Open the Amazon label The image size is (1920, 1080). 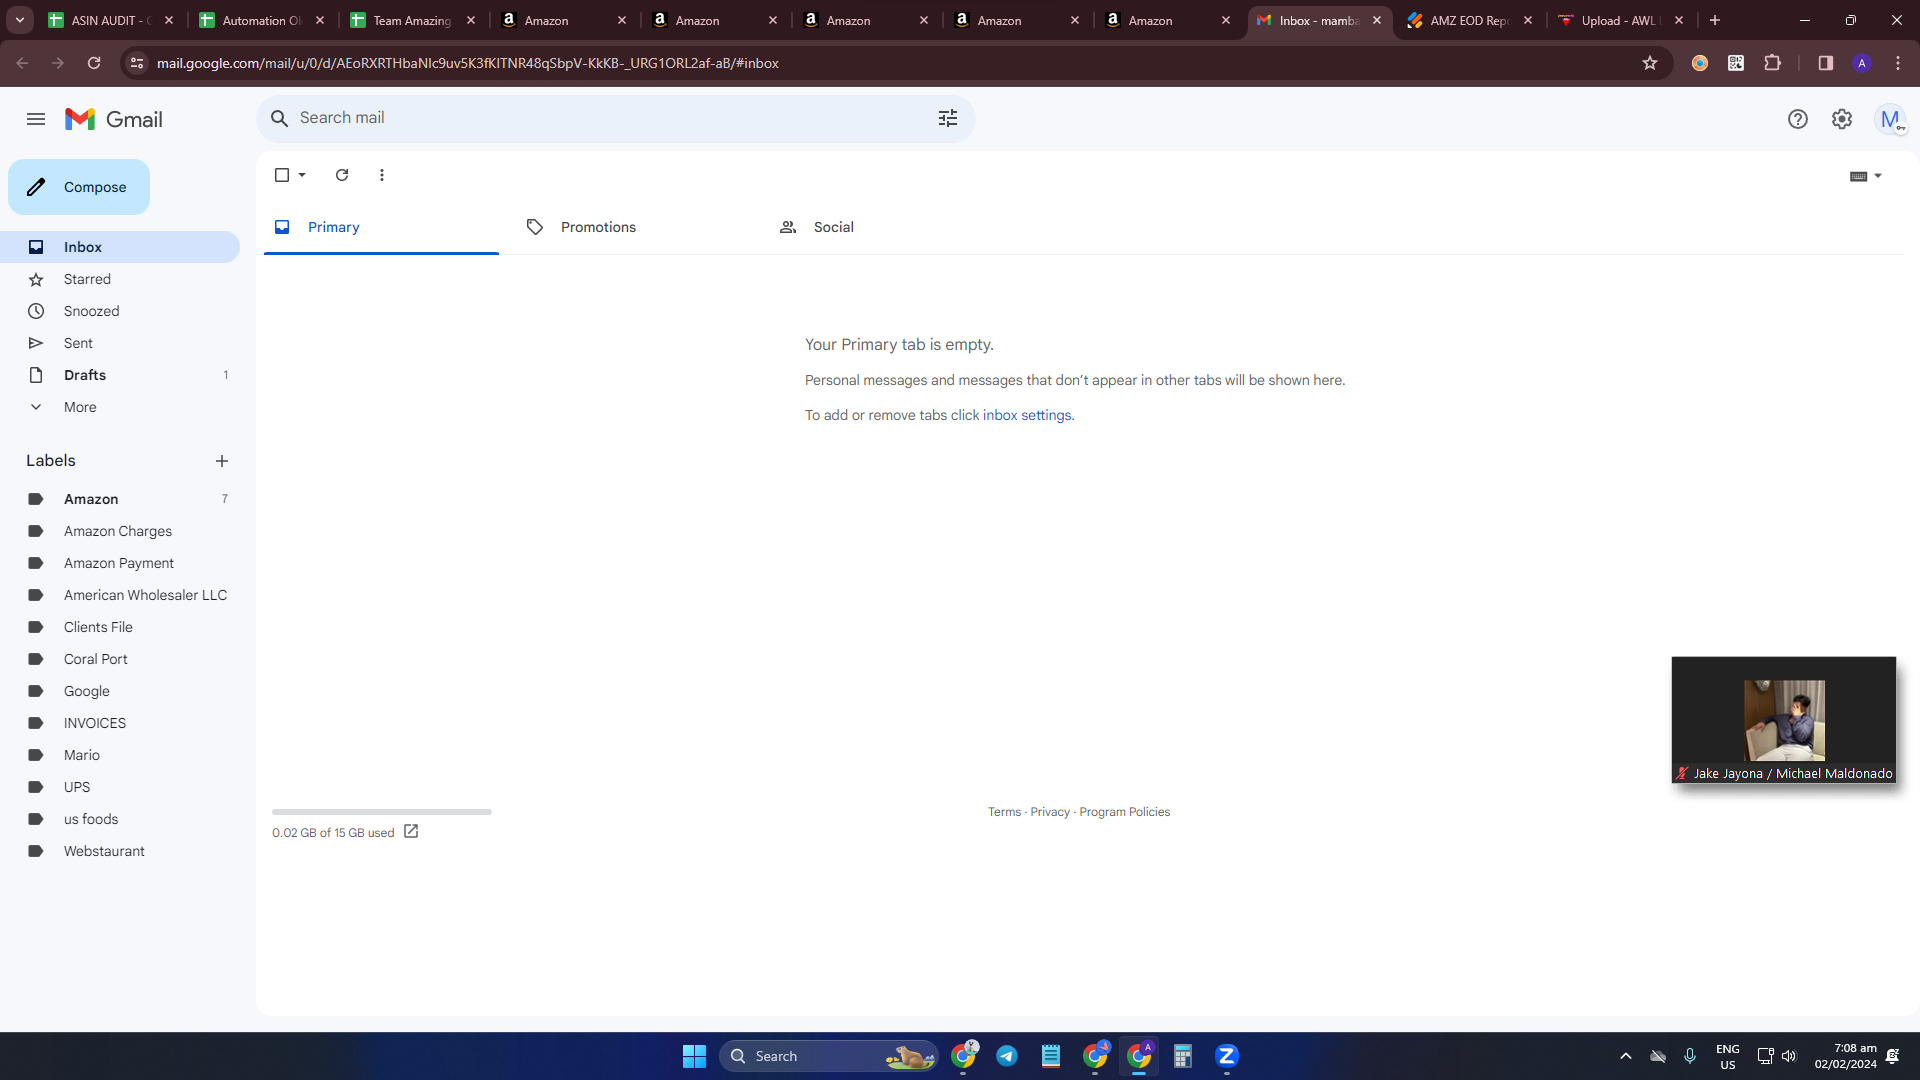120,499
